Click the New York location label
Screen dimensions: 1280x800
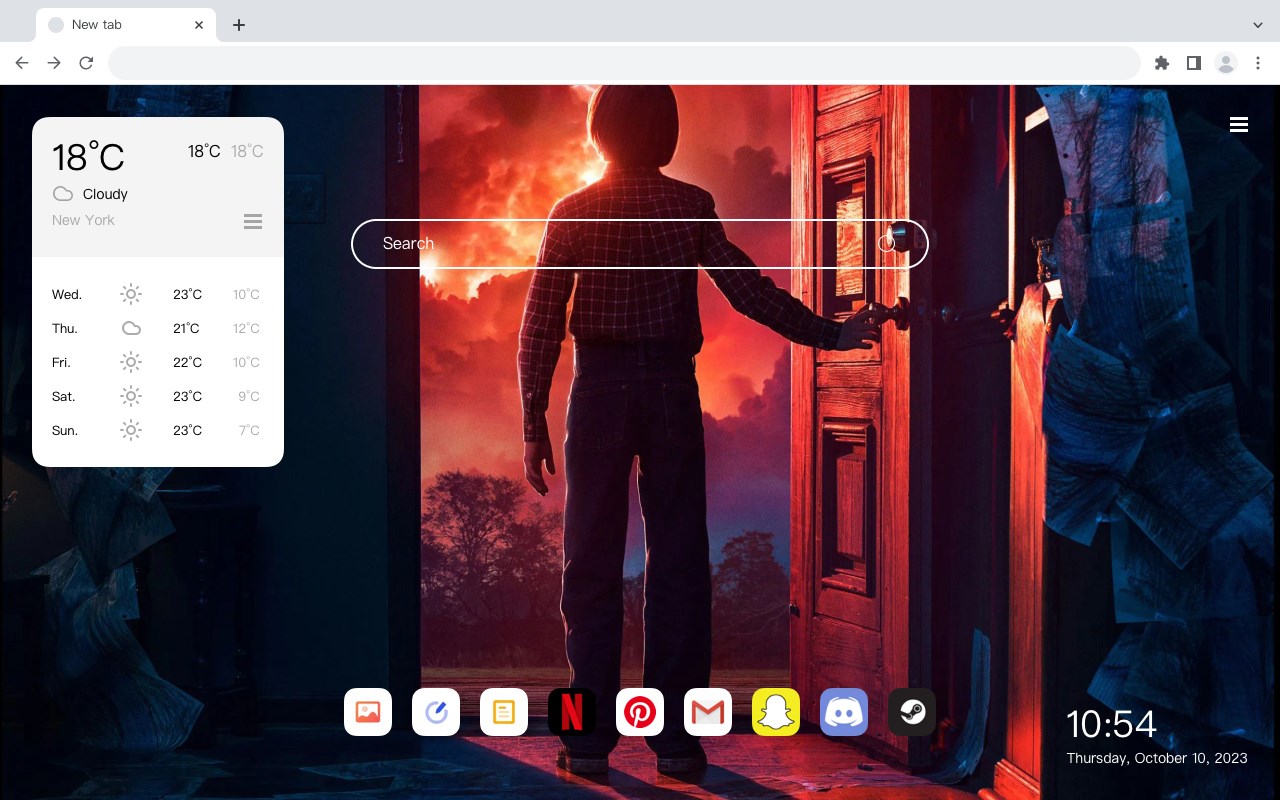pos(83,220)
